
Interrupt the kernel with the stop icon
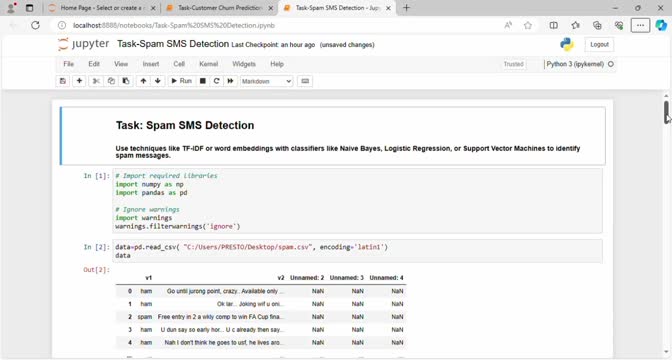tap(203, 81)
